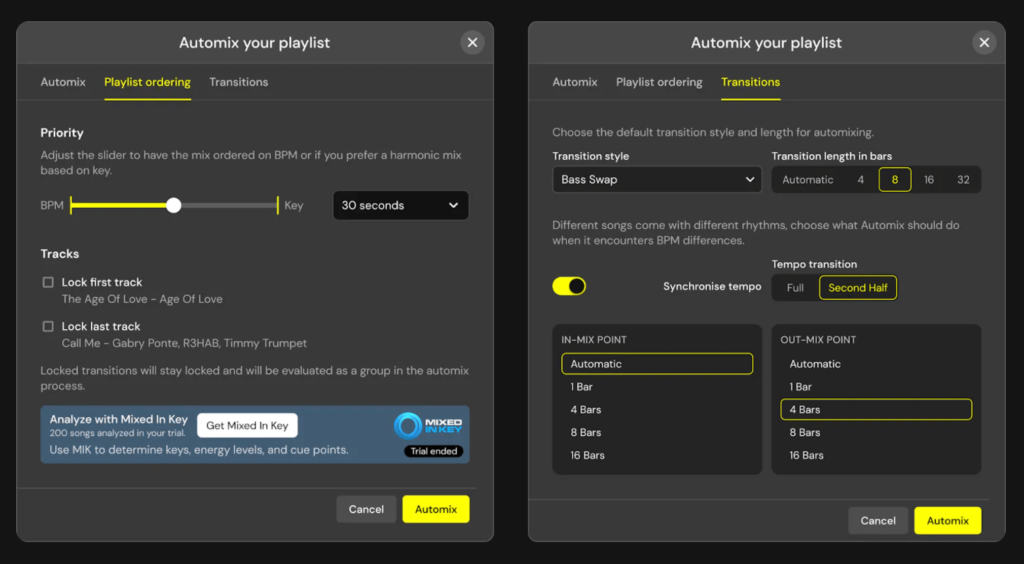Click Cancel in the Playlist ordering dialog
The height and width of the screenshot is (564, 1024).
[x=366, y=509]
